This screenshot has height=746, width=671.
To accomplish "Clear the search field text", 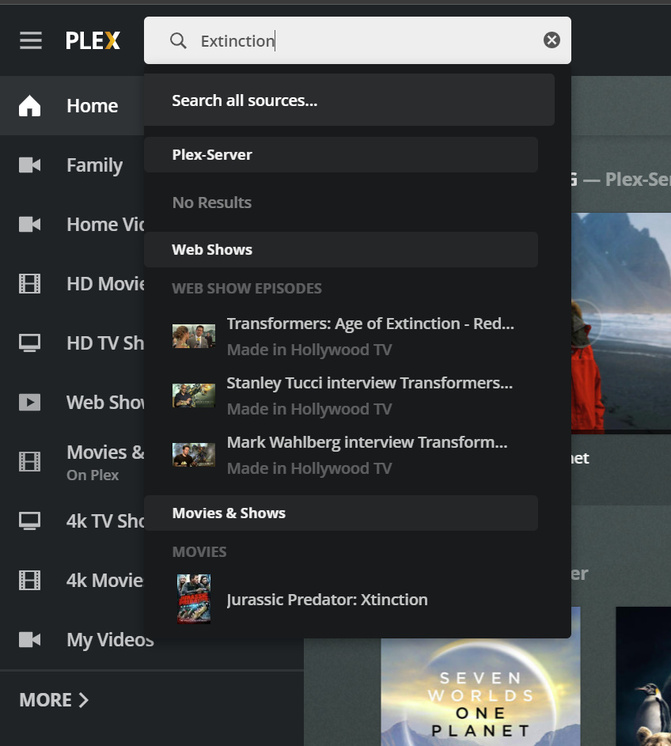I will [552, 40].
